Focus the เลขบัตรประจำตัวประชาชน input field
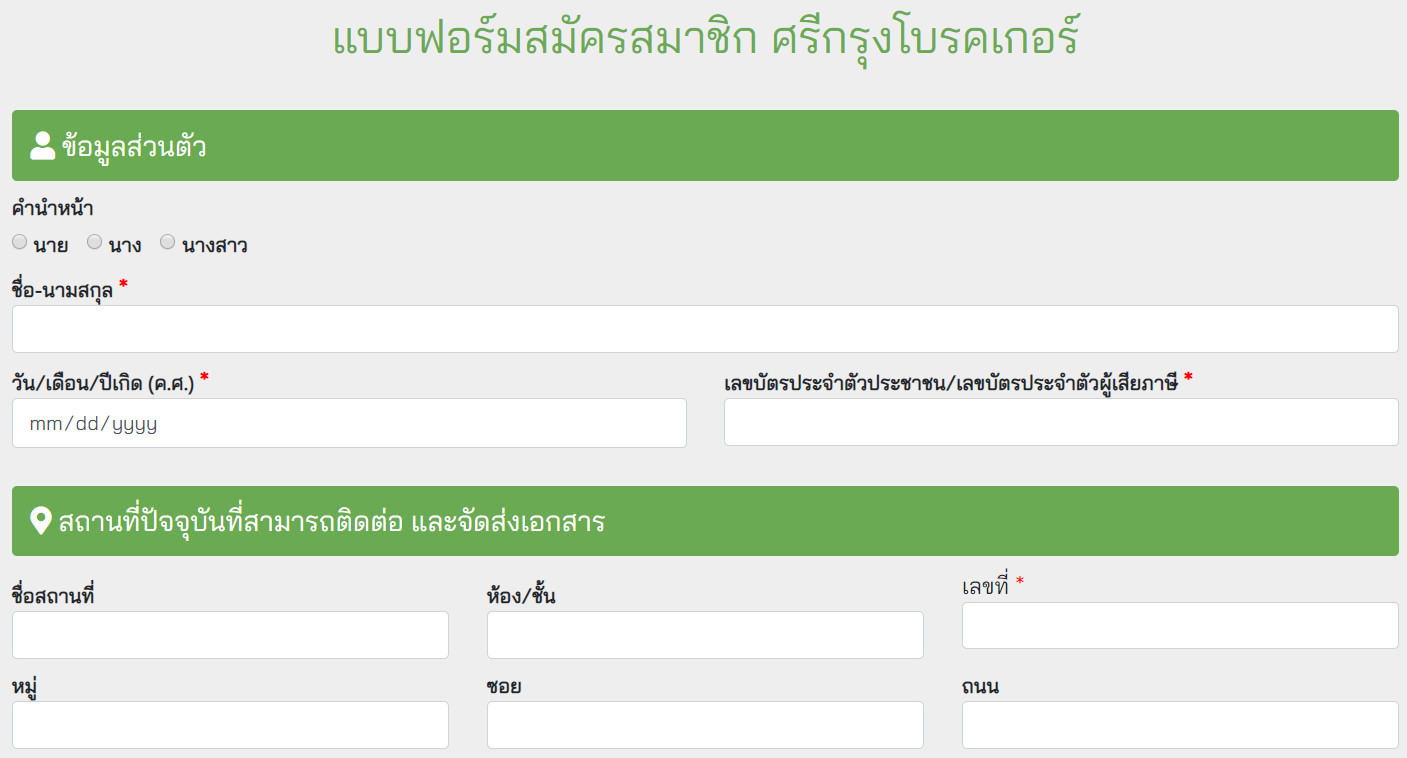 click(1061, 422)
